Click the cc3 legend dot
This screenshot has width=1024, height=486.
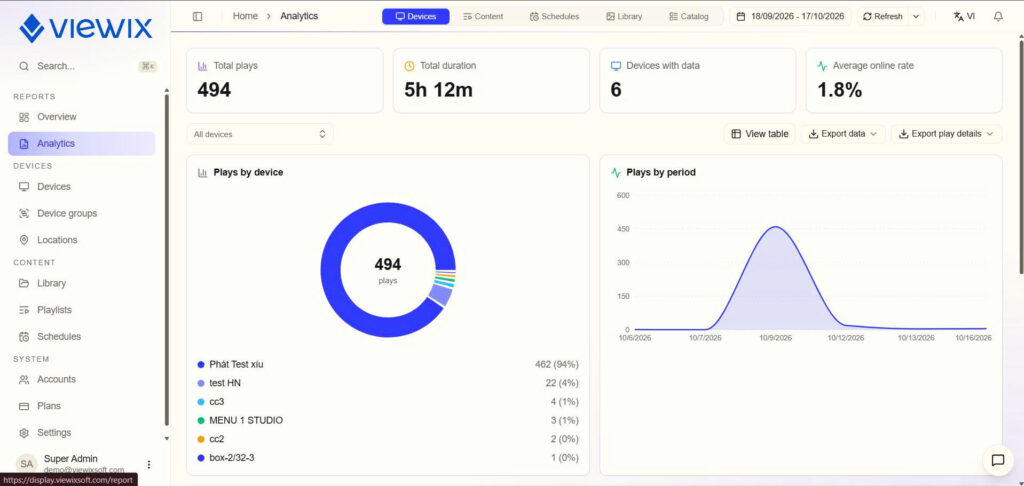[x=201, y=402]
